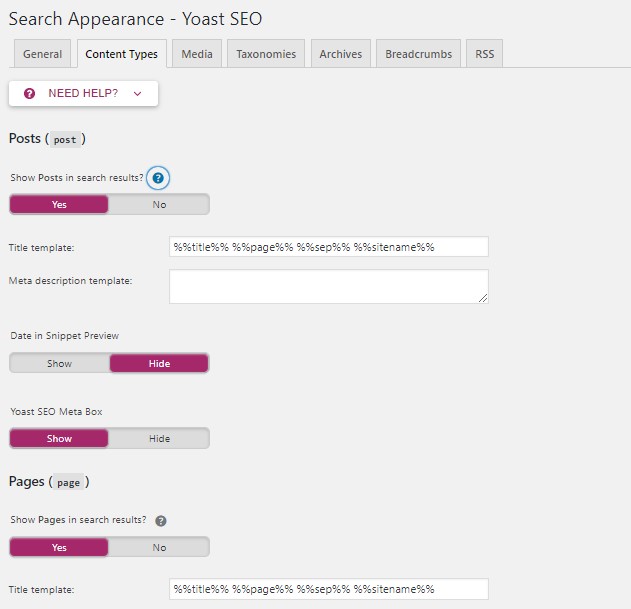Go to the Taxonomies tab
631x609 pixels.
click(266, 54)
